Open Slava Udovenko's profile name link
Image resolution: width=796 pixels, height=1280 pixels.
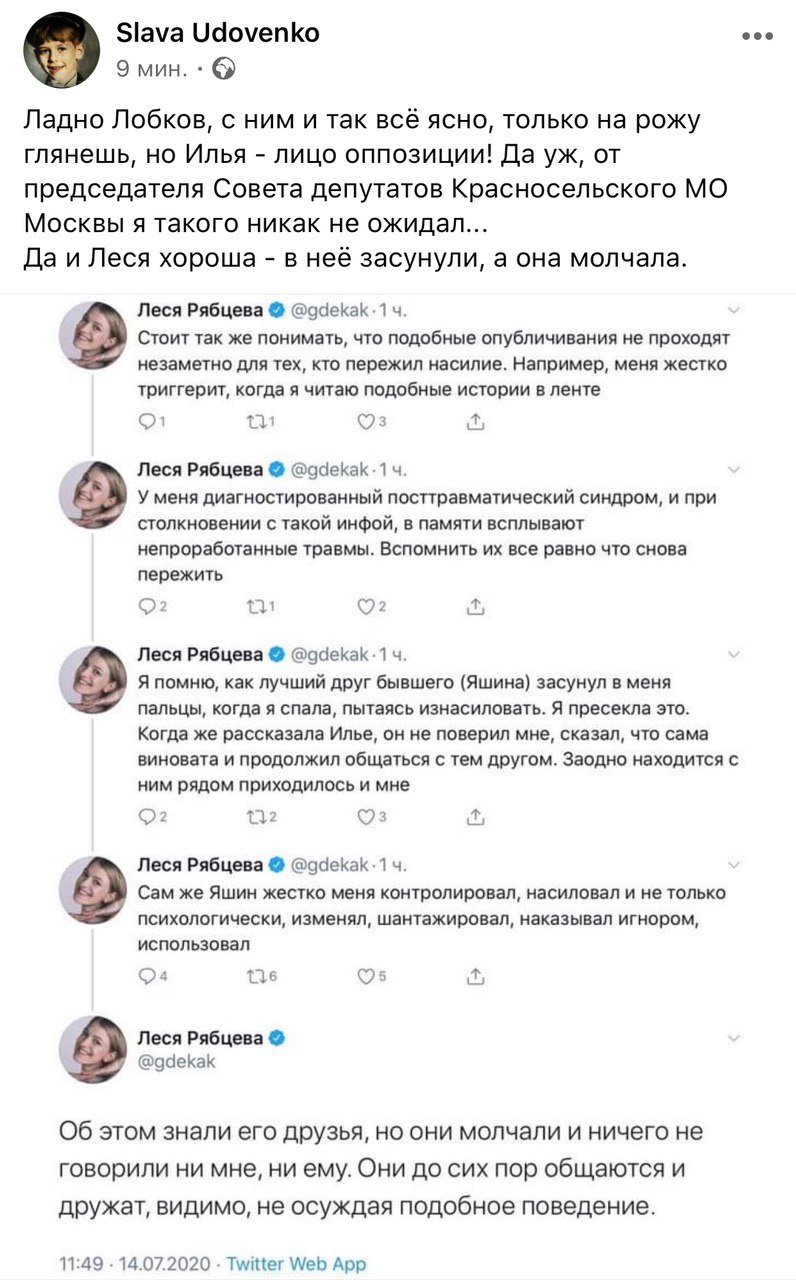(x=219, y=33)
